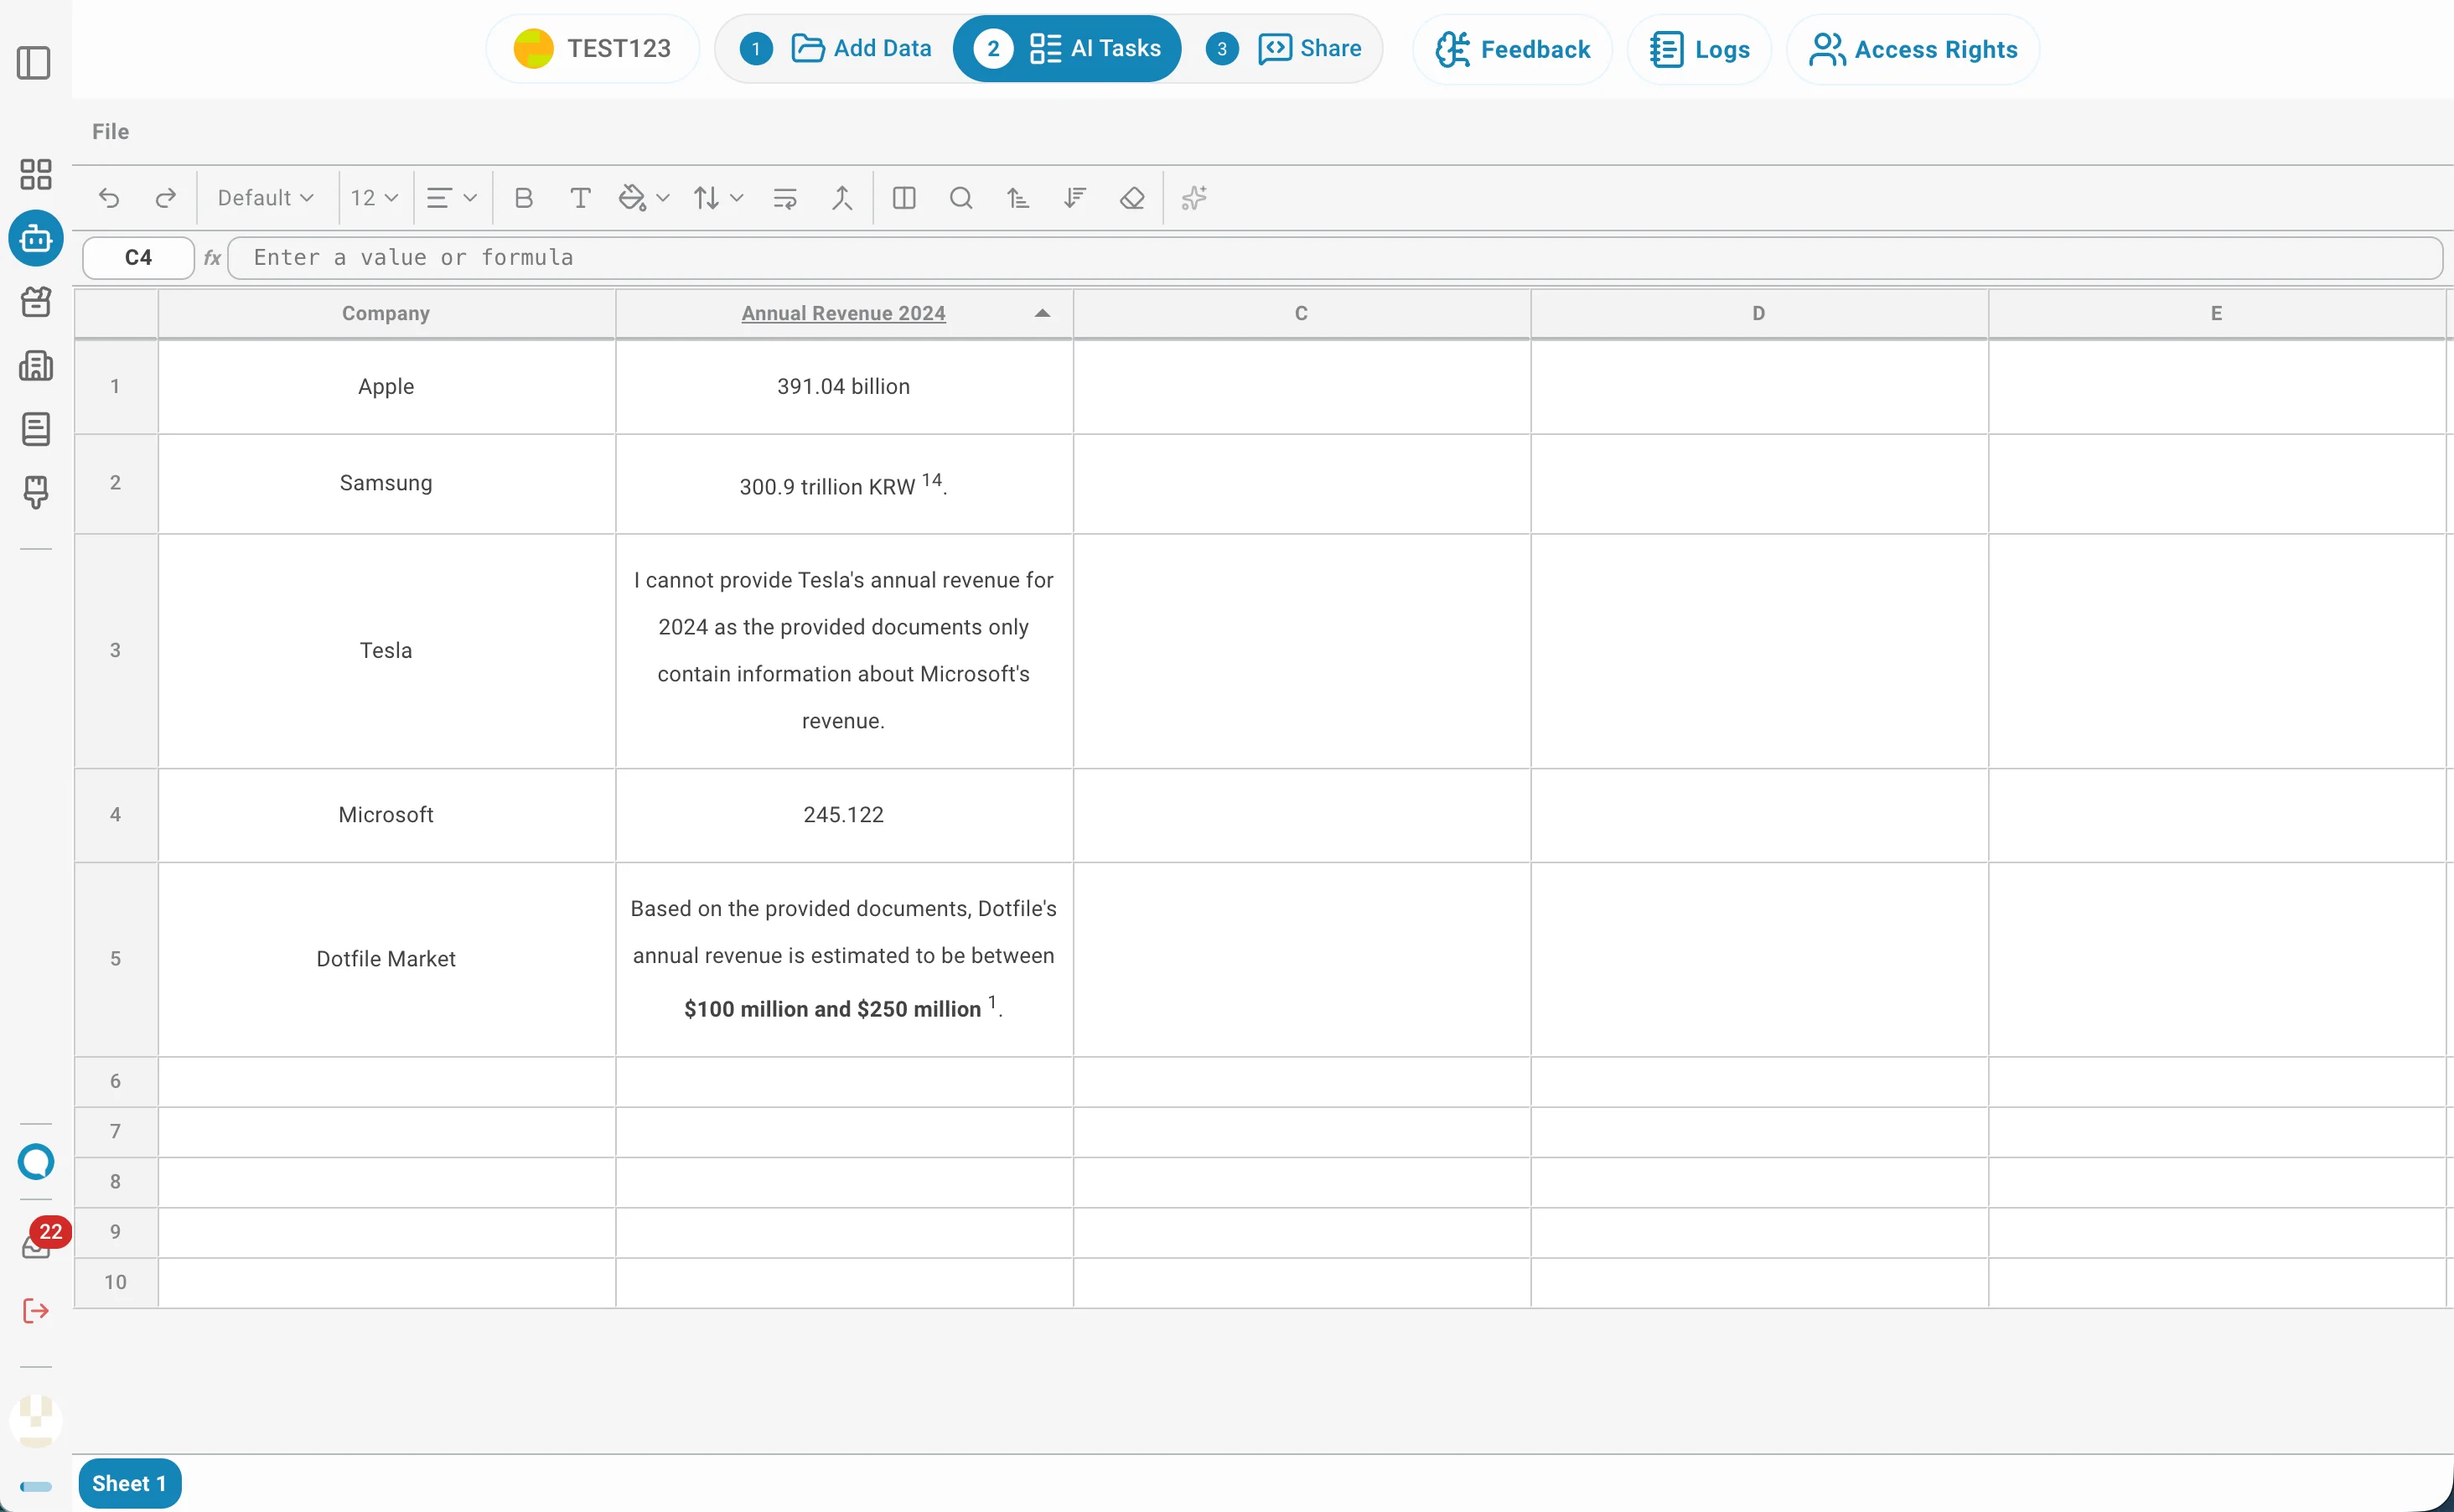Open the user avatar at bottom
This screenshot has width=2454, height=1512.
(36, 1421)
